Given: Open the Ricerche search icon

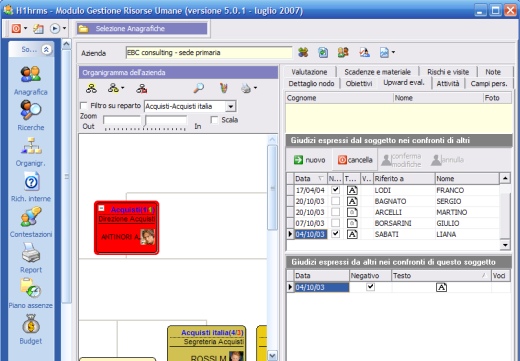Looking at the screenshot, I should (31, 110).
